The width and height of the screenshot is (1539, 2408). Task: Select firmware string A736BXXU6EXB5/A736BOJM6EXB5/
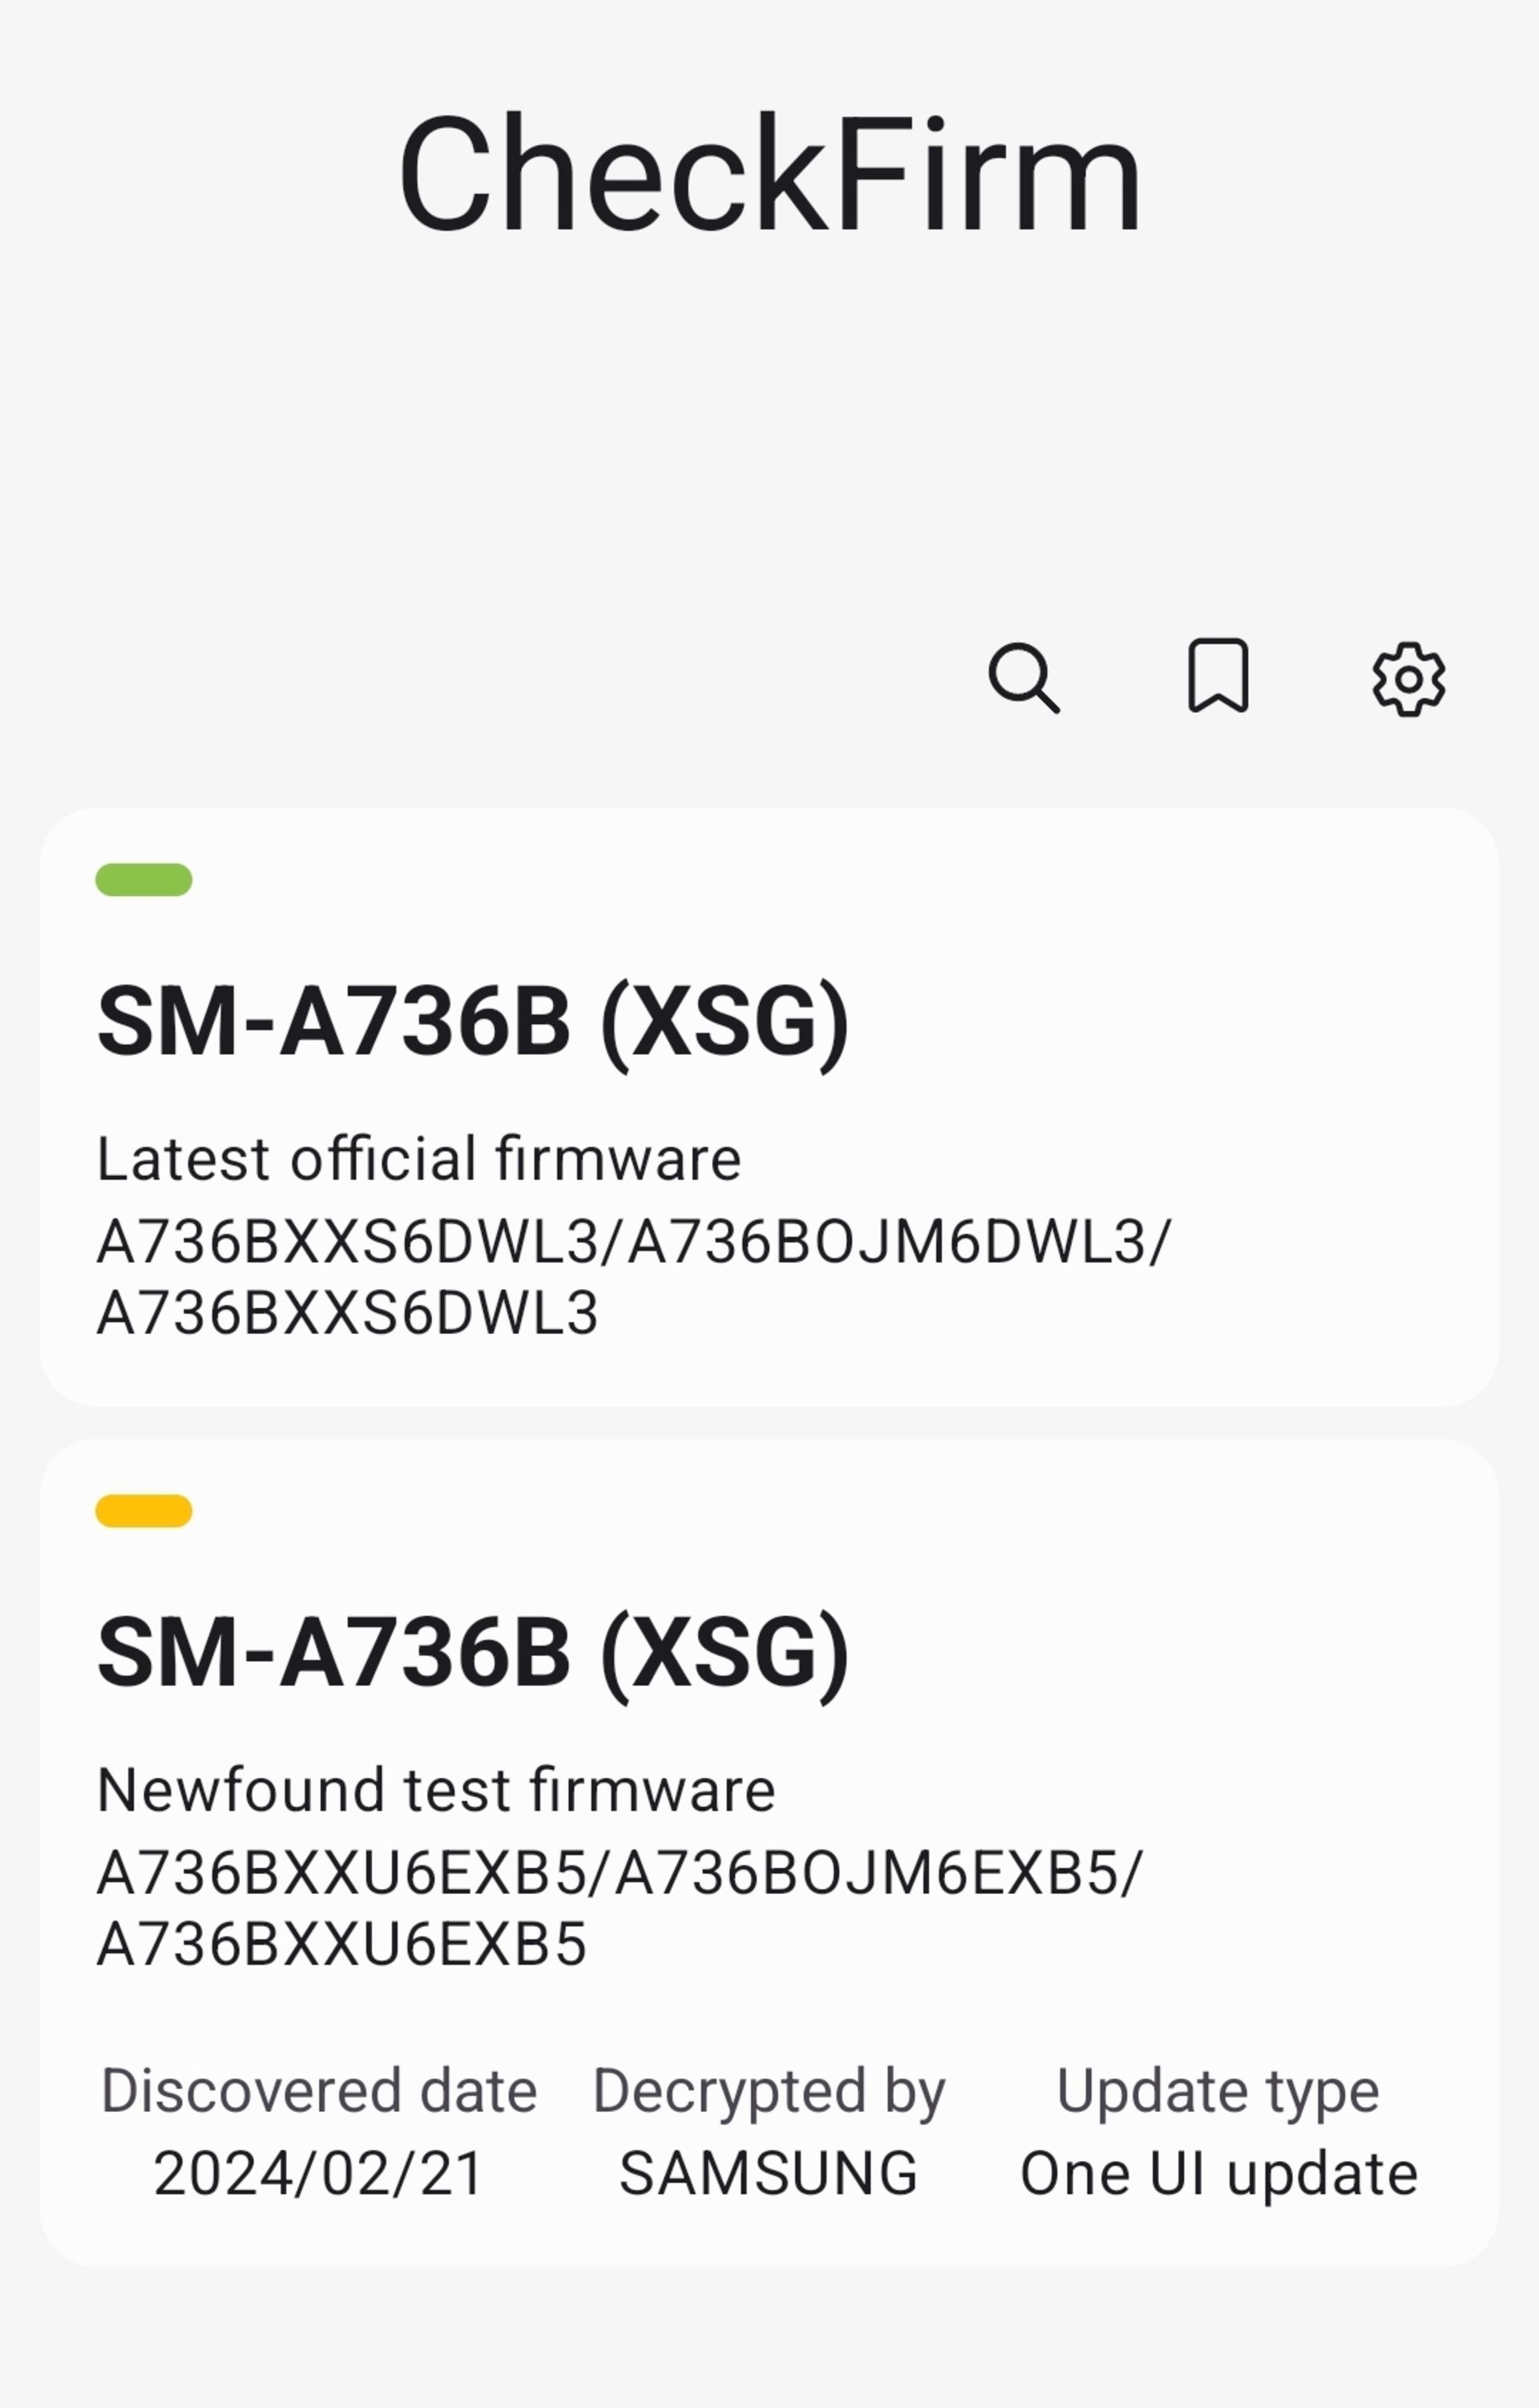point(619,1873)
